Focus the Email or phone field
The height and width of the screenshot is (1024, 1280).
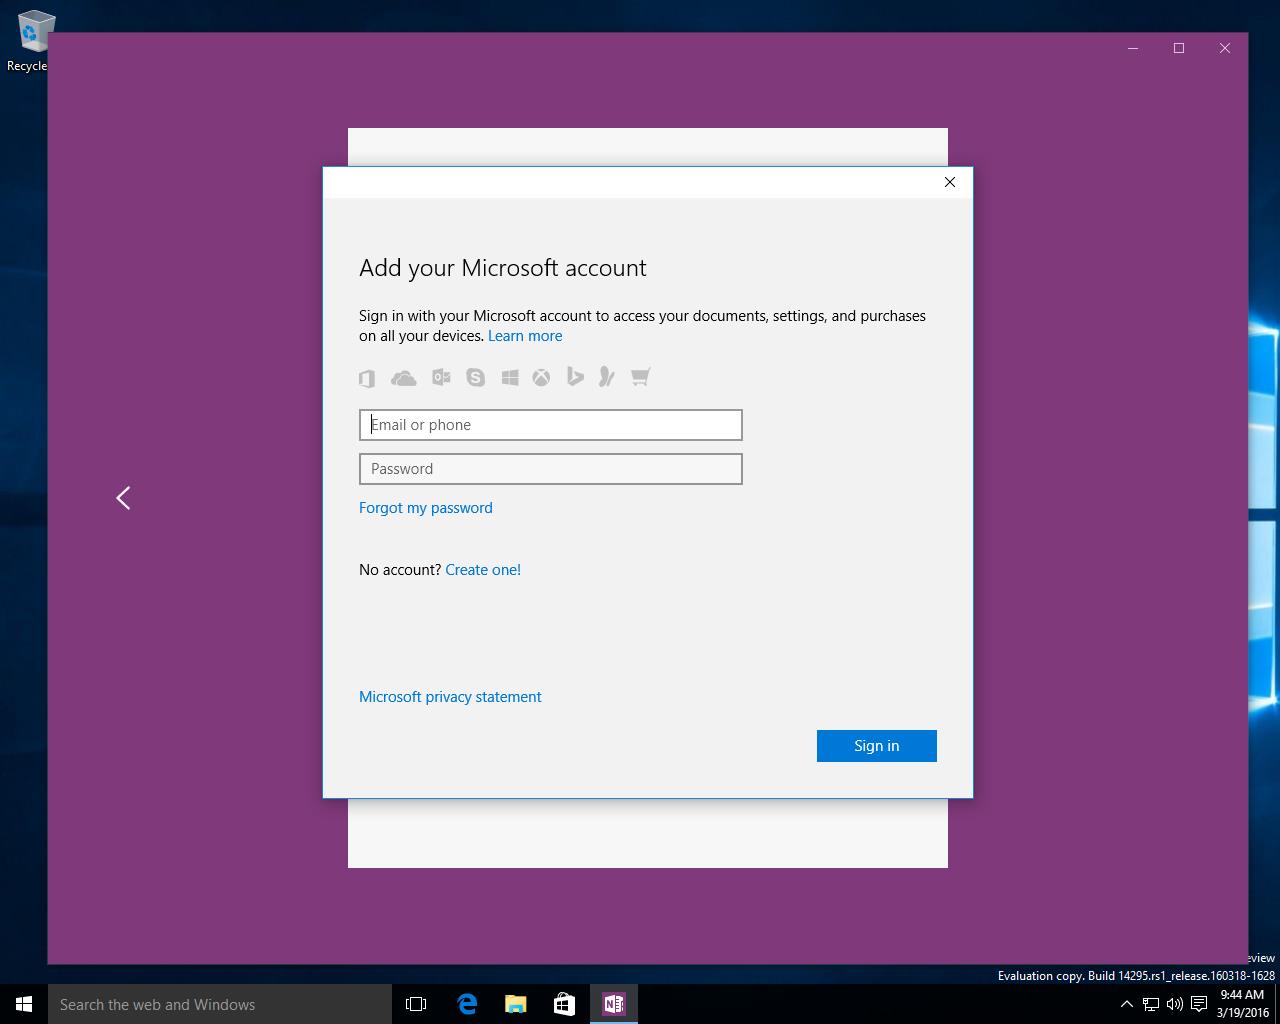pyautogui.click(x=551, y=425)
